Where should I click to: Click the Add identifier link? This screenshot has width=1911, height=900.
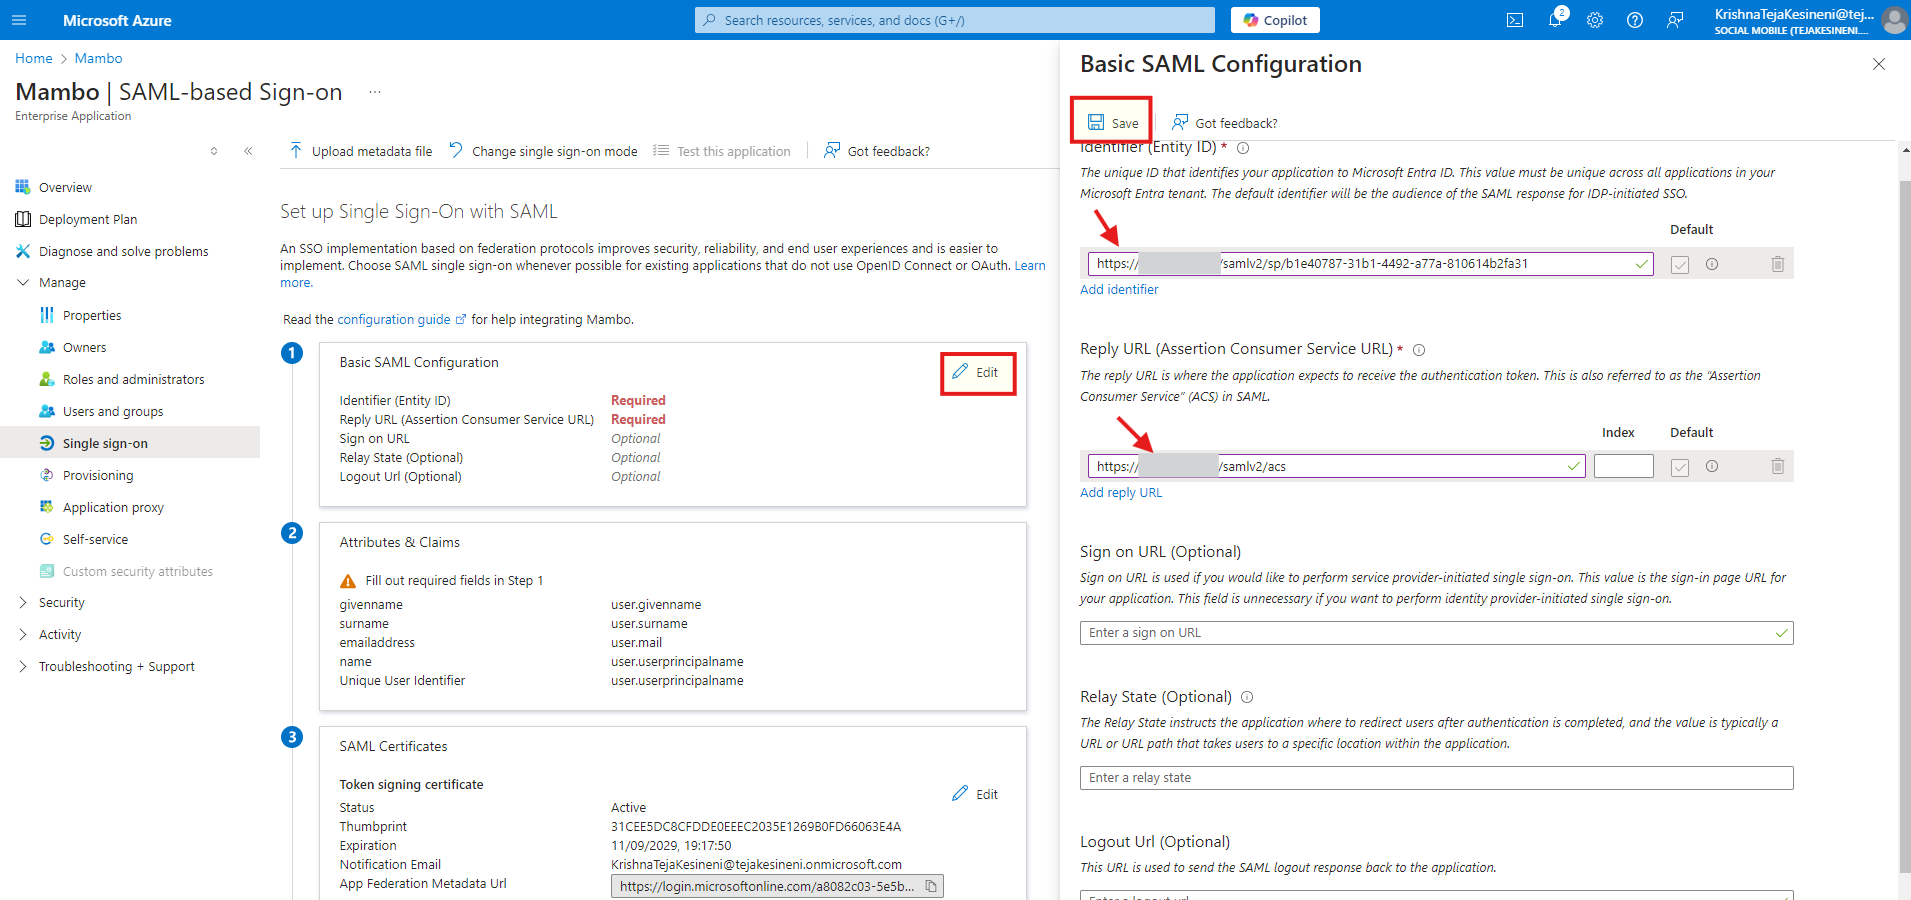coord(1119,290)
